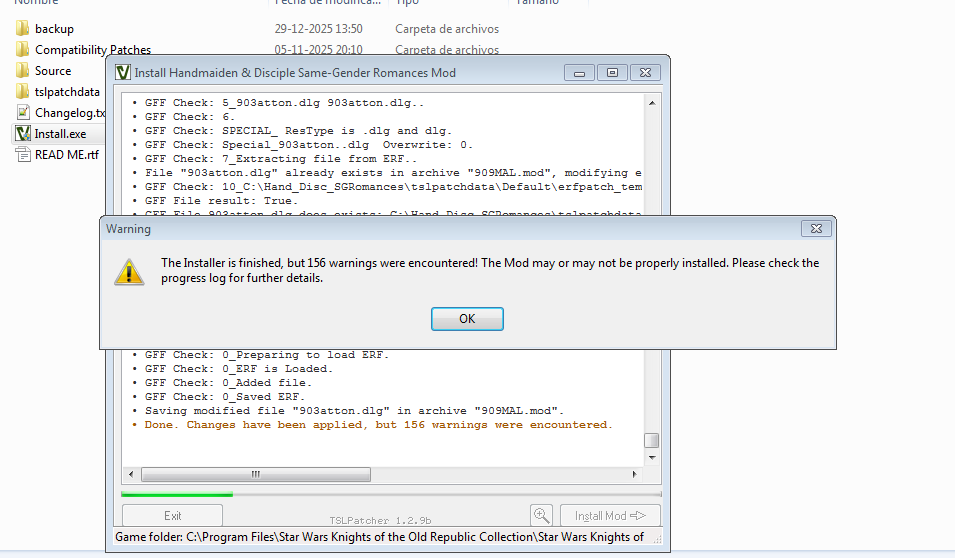The height and width of the screenshot is (558, 955).
Task: Click the yellow warning triangle icon
Action: pos(129,271)
